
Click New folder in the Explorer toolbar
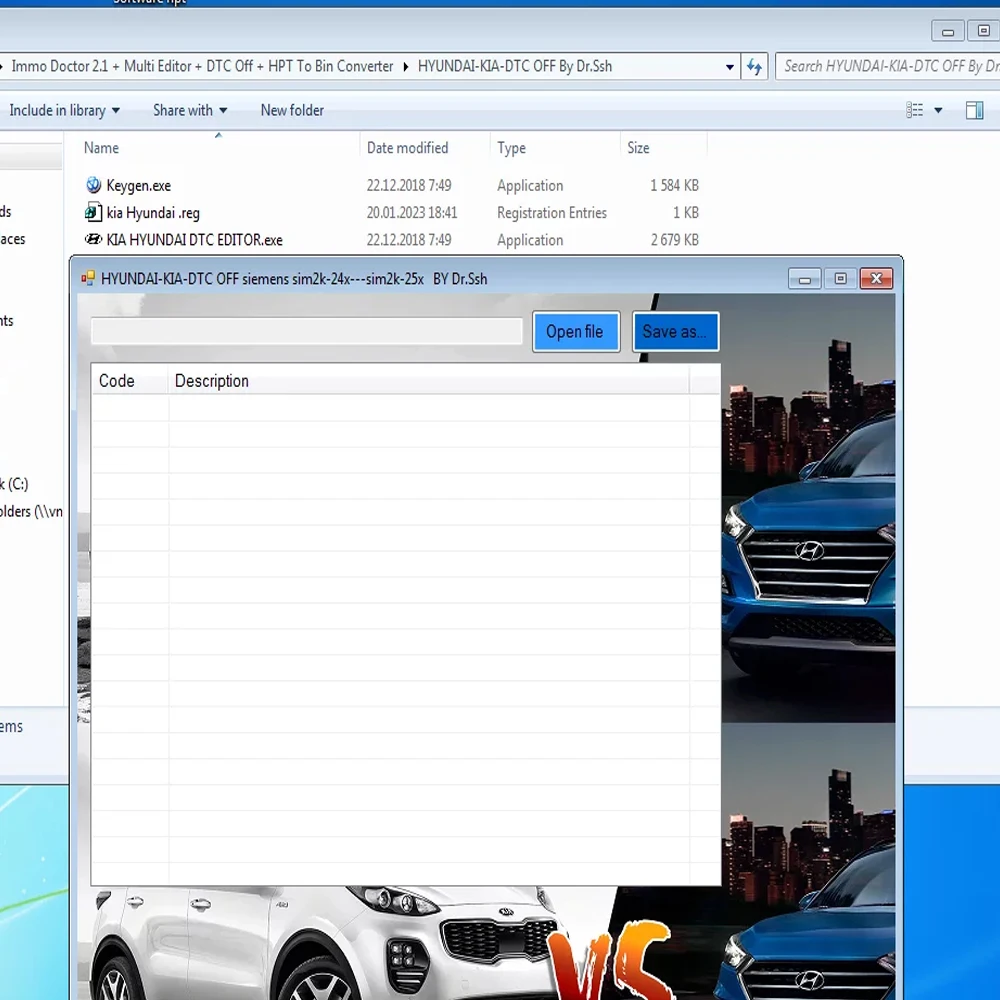coord(292,110)
